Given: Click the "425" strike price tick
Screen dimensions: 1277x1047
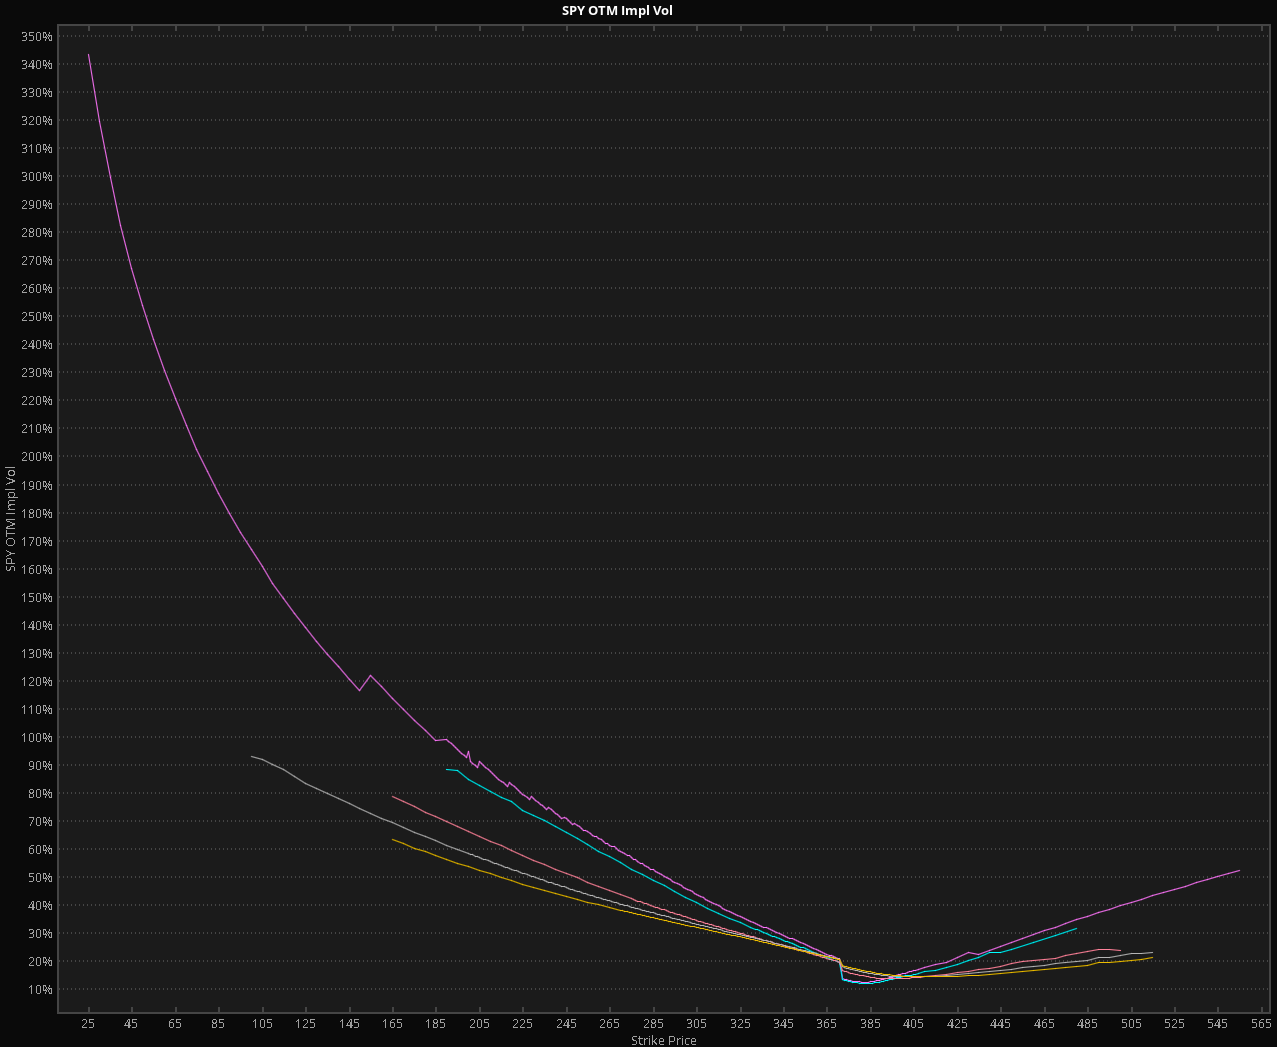Looking at the screenshot, I should point(958,1025).
